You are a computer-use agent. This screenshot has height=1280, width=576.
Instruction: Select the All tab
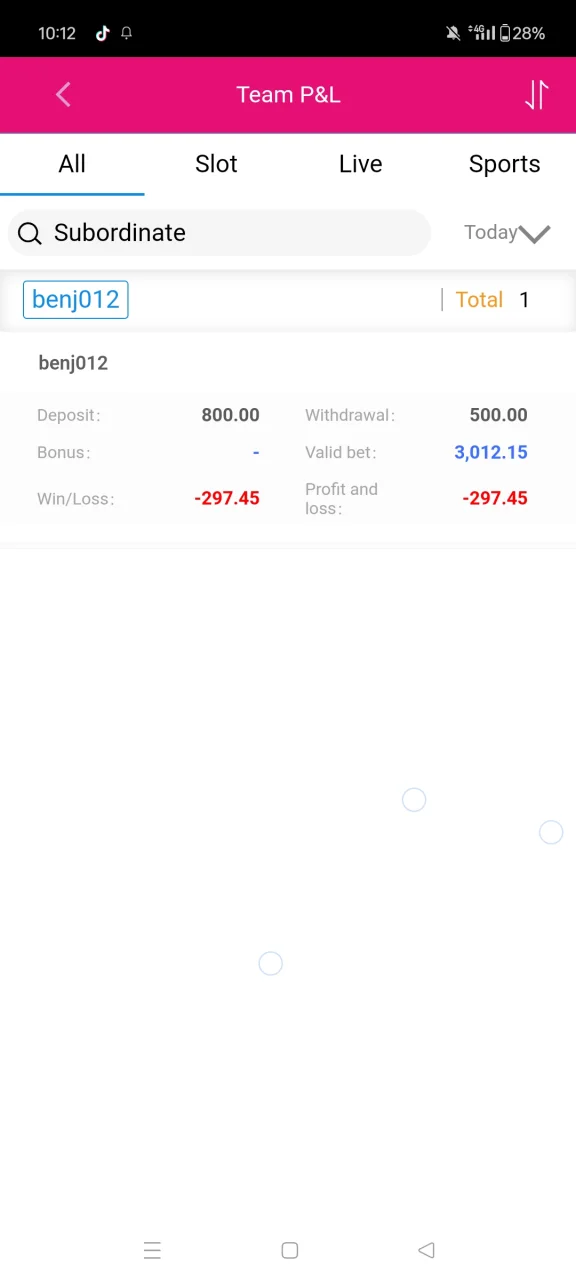coord(72,164)
